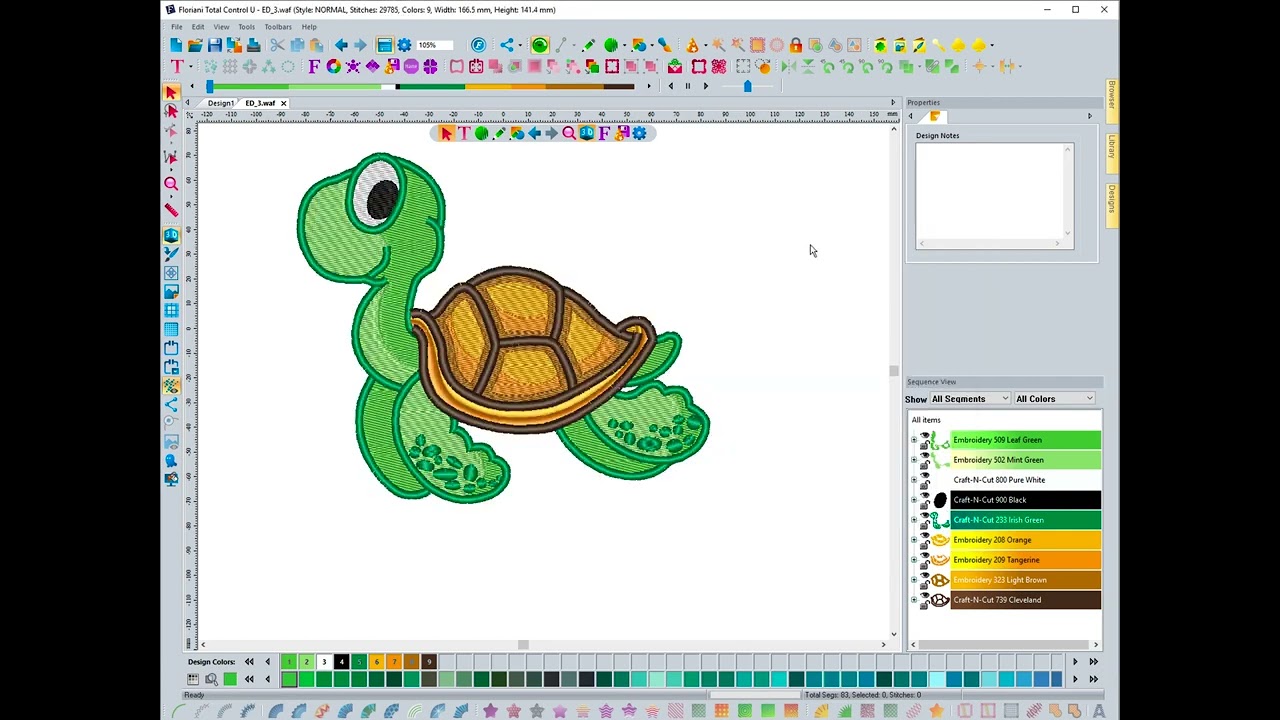Select design color 4 black swatch

(x=341, y=662)
